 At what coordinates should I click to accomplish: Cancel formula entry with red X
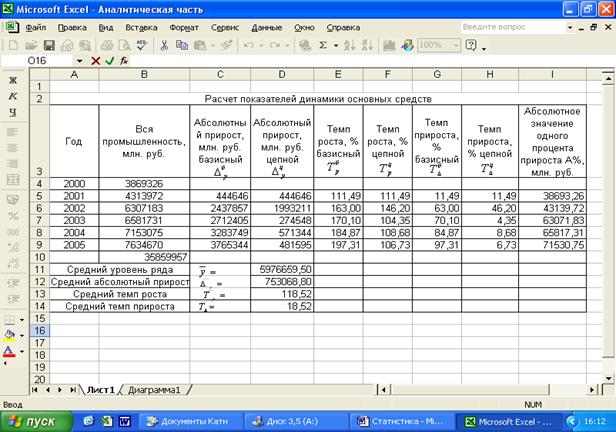96,61
